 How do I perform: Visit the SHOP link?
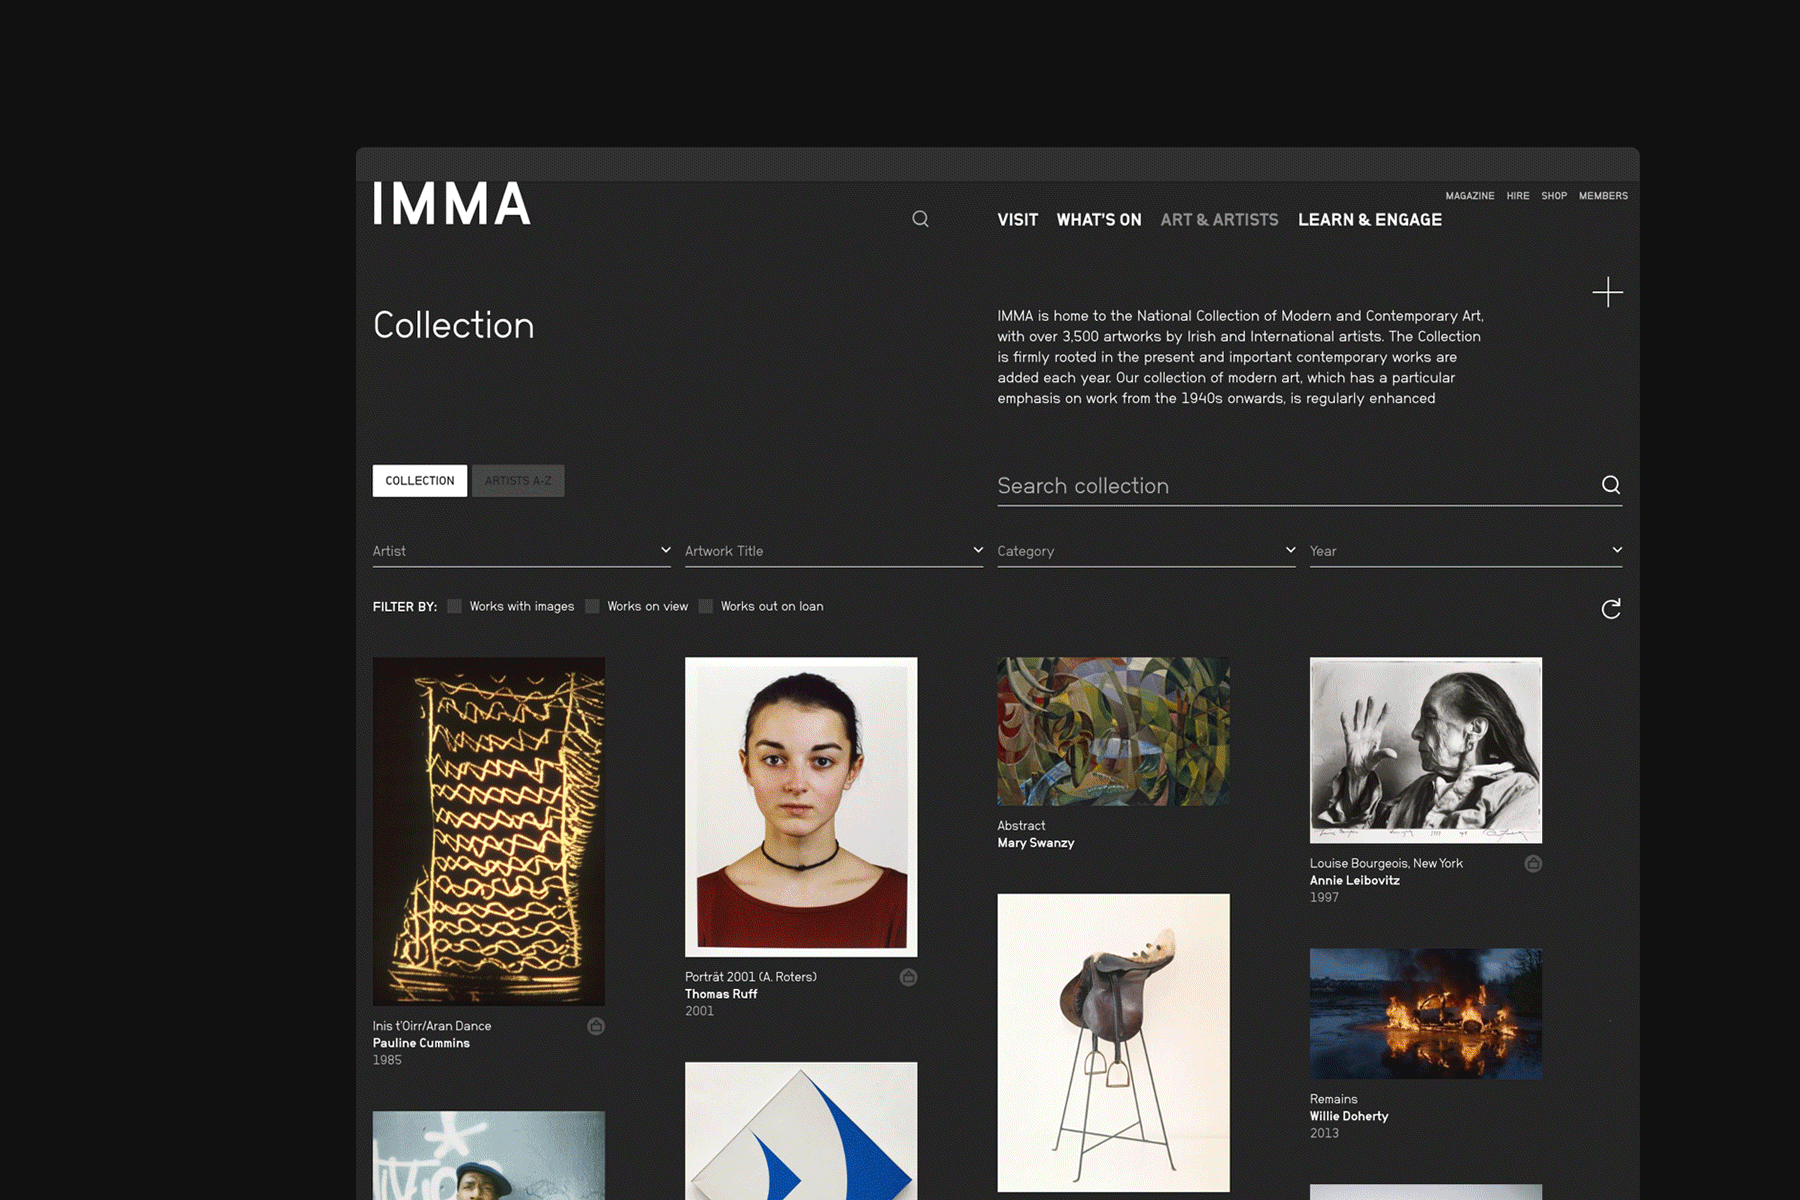coord(1554,196)
